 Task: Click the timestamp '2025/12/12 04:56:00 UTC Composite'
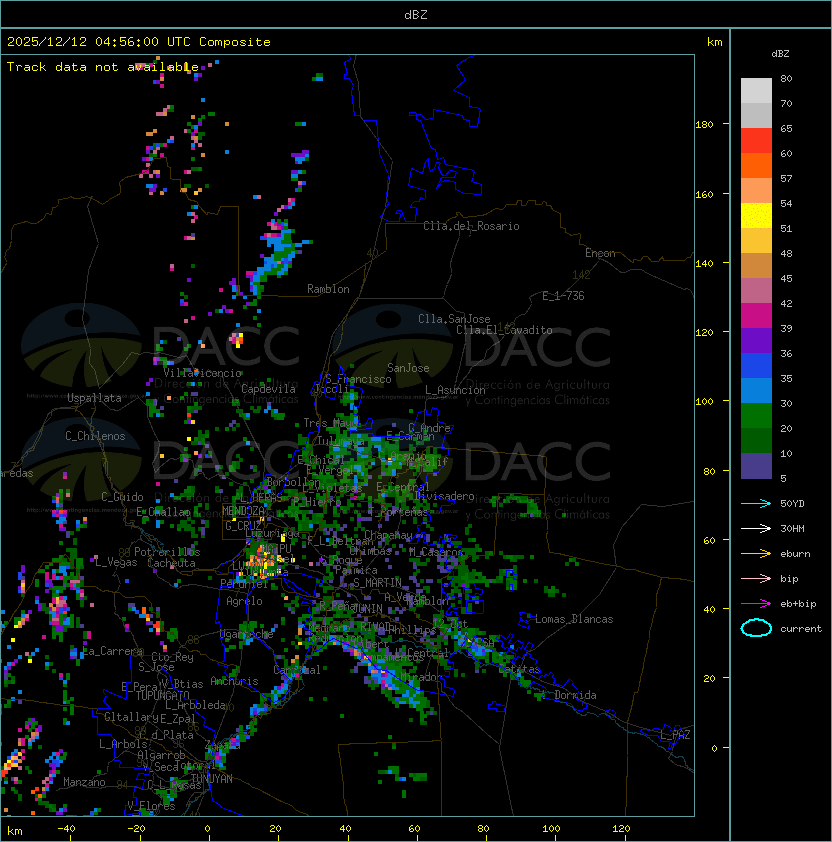tap(139, 42)
